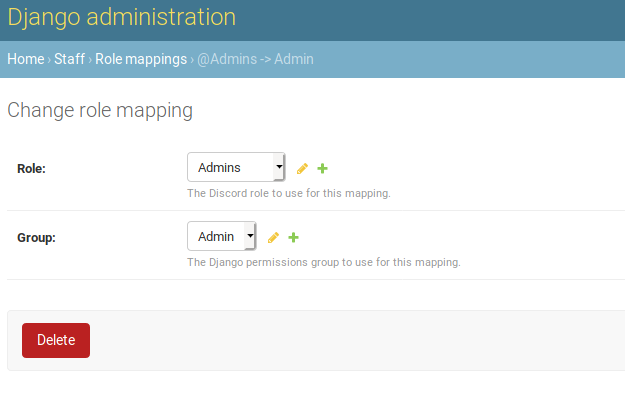Add another Role with green plus icon
The height and width of the screenshot is (395, 625).
(x=322, y=169)
